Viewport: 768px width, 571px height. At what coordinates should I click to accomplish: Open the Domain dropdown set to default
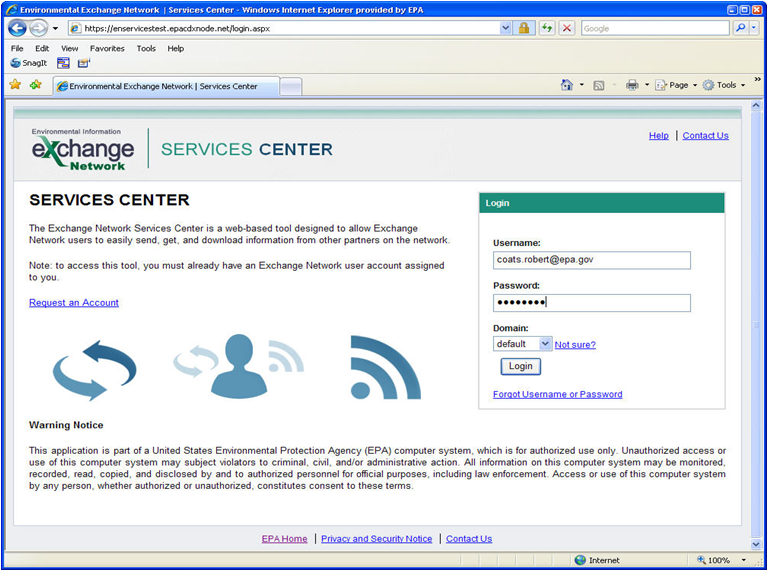point(522,344)
